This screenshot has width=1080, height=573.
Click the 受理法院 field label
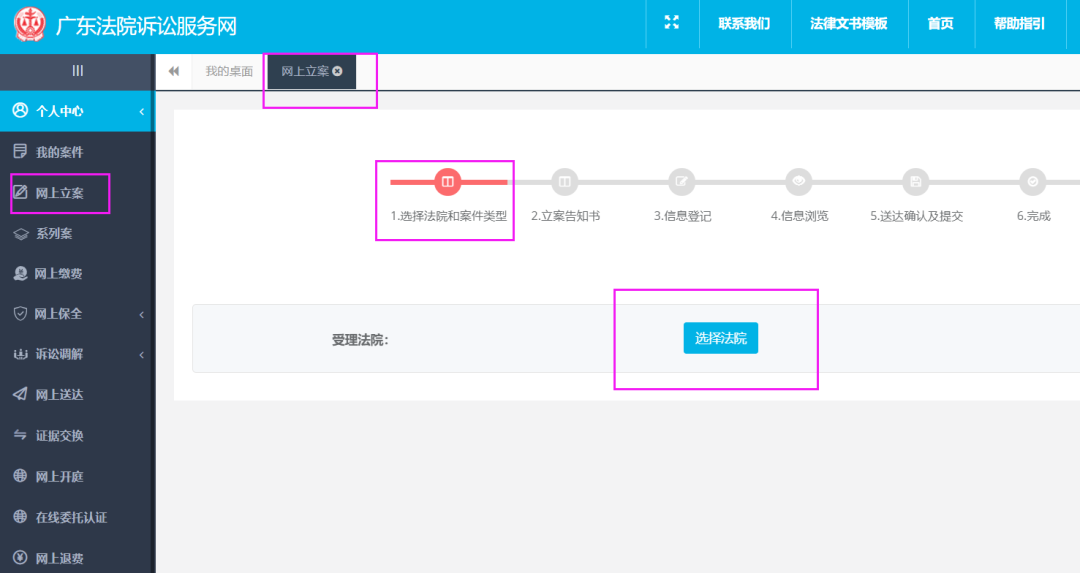(360, 340)
